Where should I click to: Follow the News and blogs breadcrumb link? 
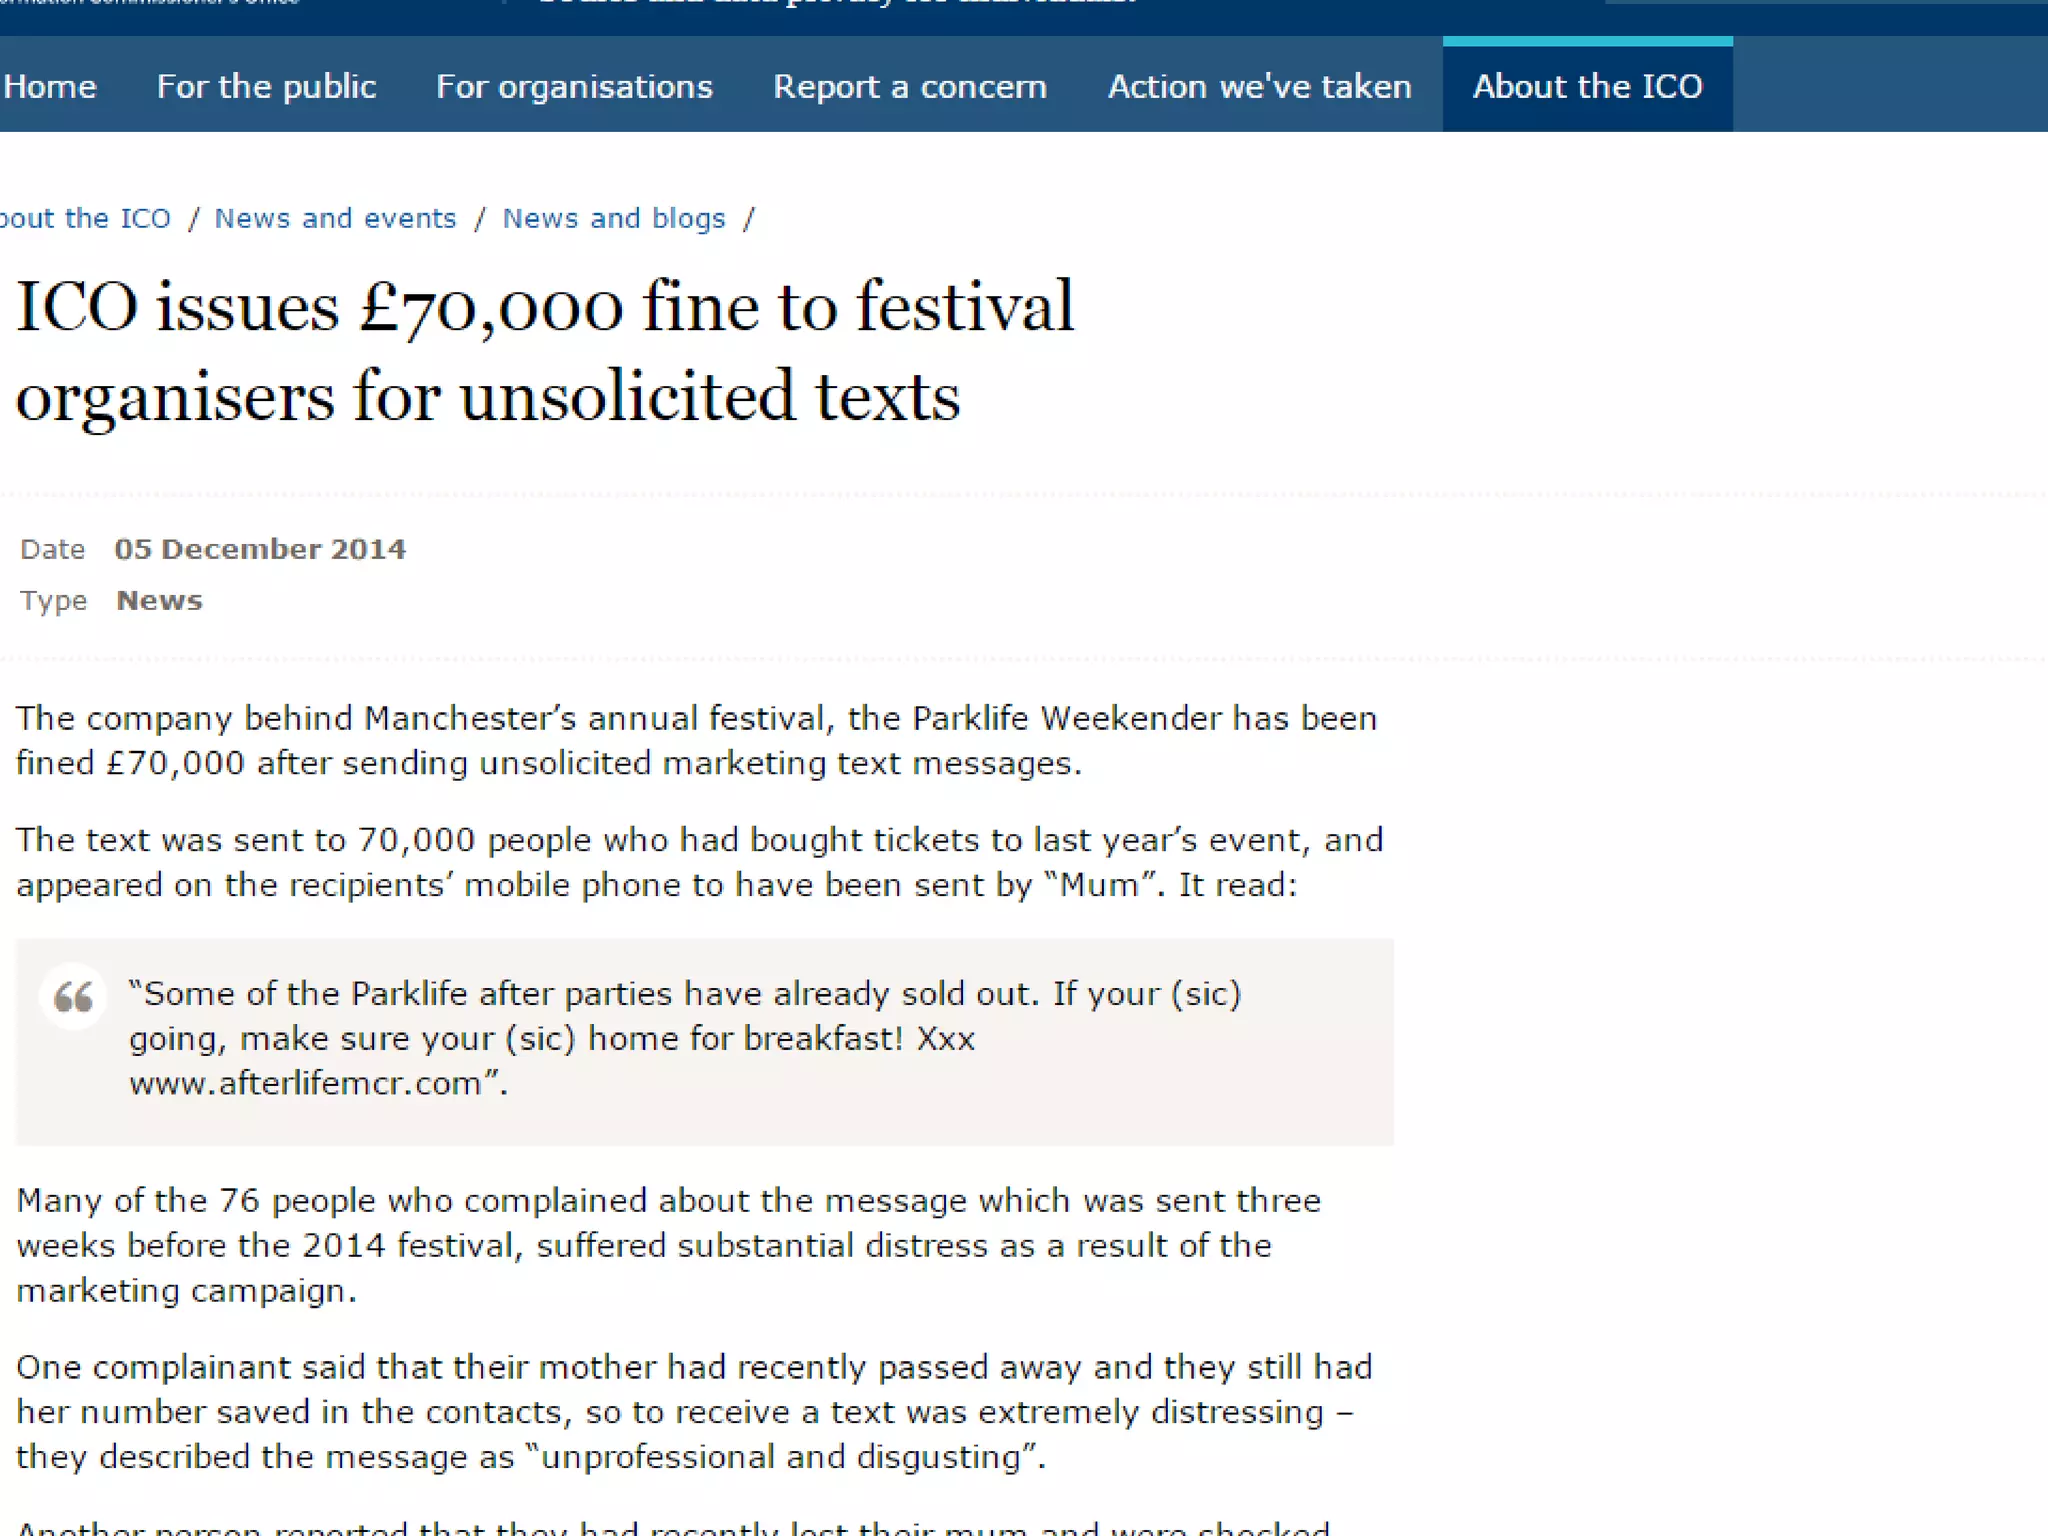coord(613,218)
